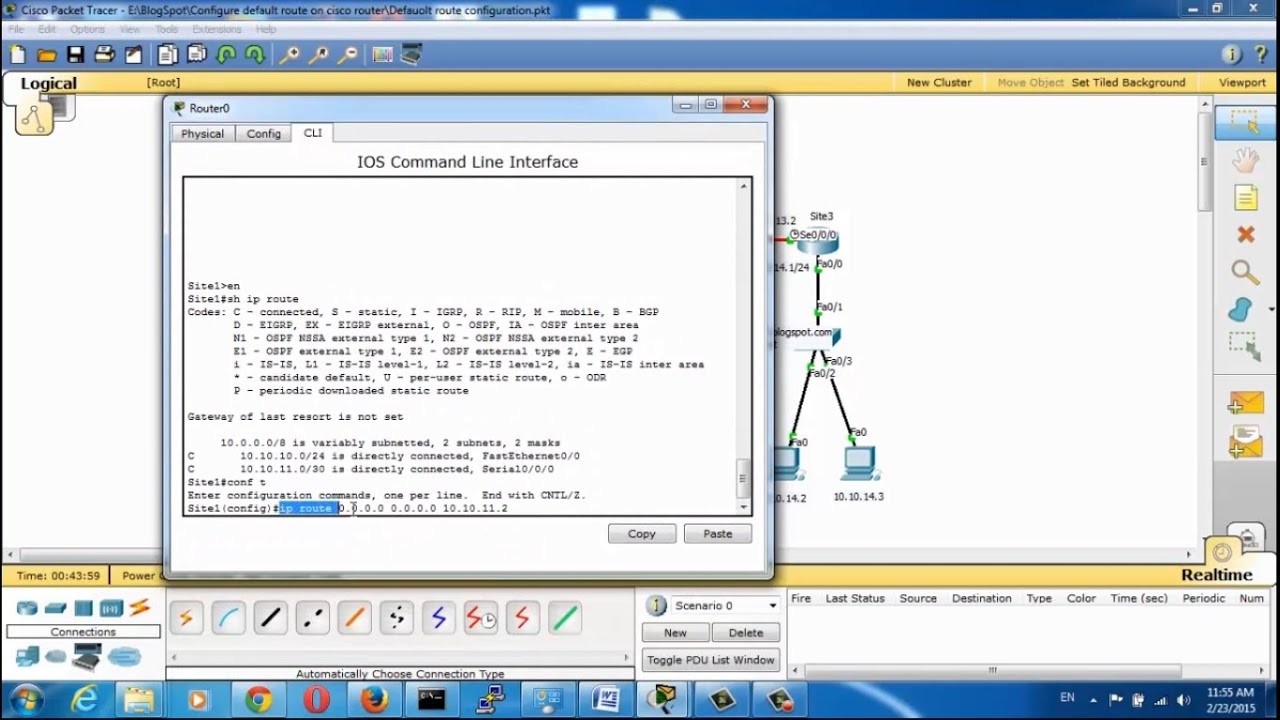This screenshot has width=1280, height=720.
Task: Pick the light blue Console cable
Action: click(x=228, y=618)
